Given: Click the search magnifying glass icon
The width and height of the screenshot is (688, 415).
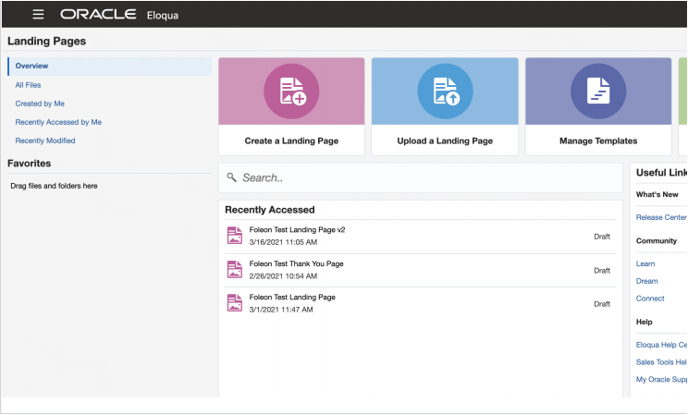Looking at the screenshot, I should [232, 177].
